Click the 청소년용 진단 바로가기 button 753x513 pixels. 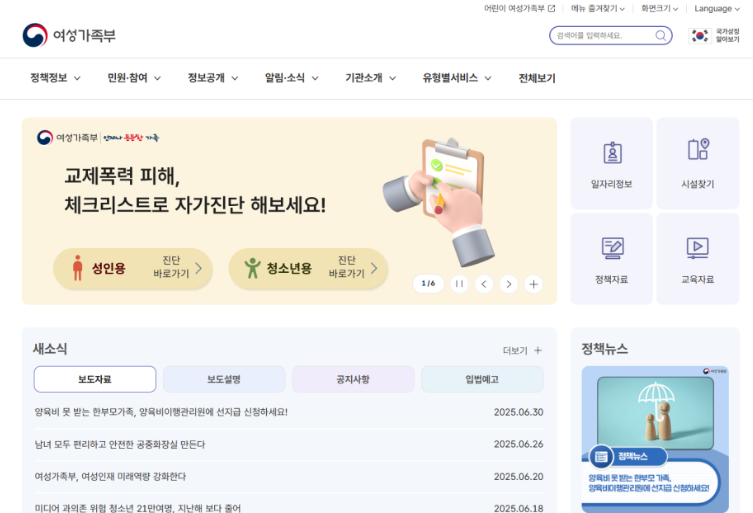click(x=308, y=268)
